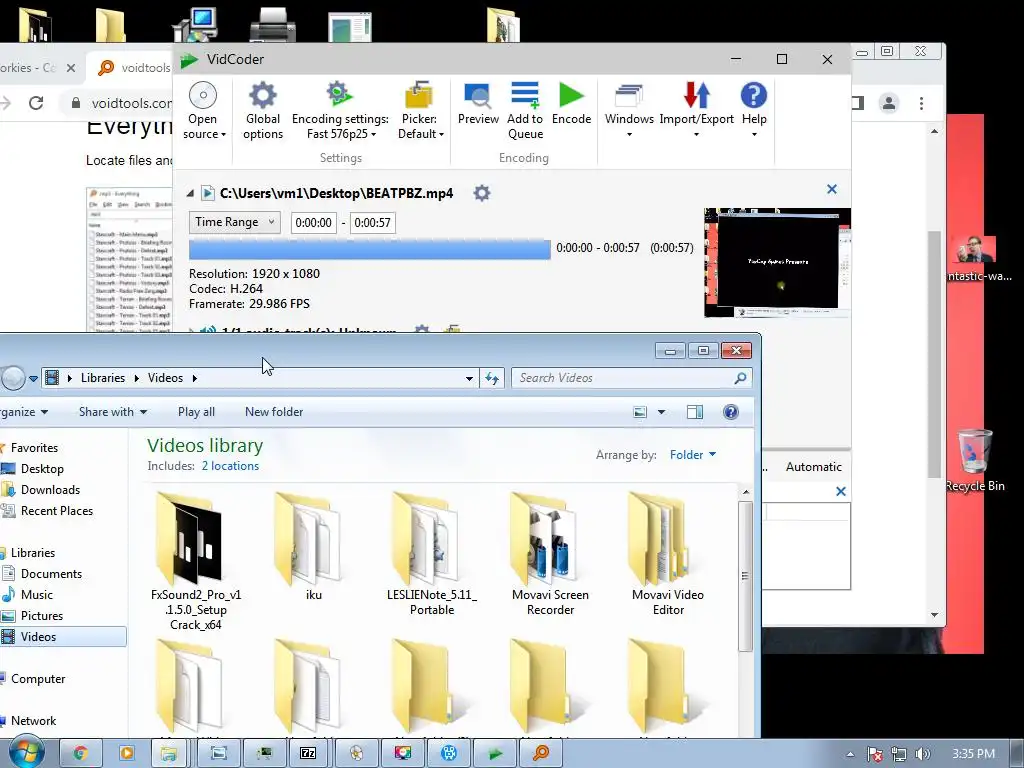Select the FxSound2_Pro folder
This screenshot has height=768, width=1024.
click(x=195, y=562)
